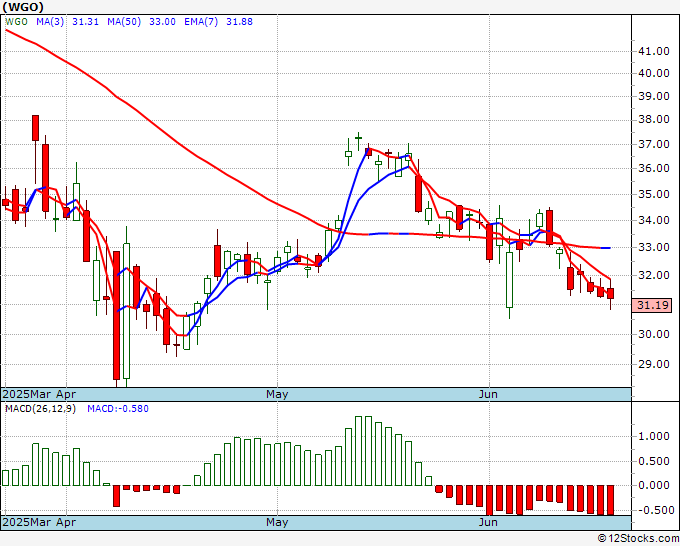Click the 2025Mar Apr label on MACD axis
The width and height of the screenshot is (680, 546).
point(39,522)
